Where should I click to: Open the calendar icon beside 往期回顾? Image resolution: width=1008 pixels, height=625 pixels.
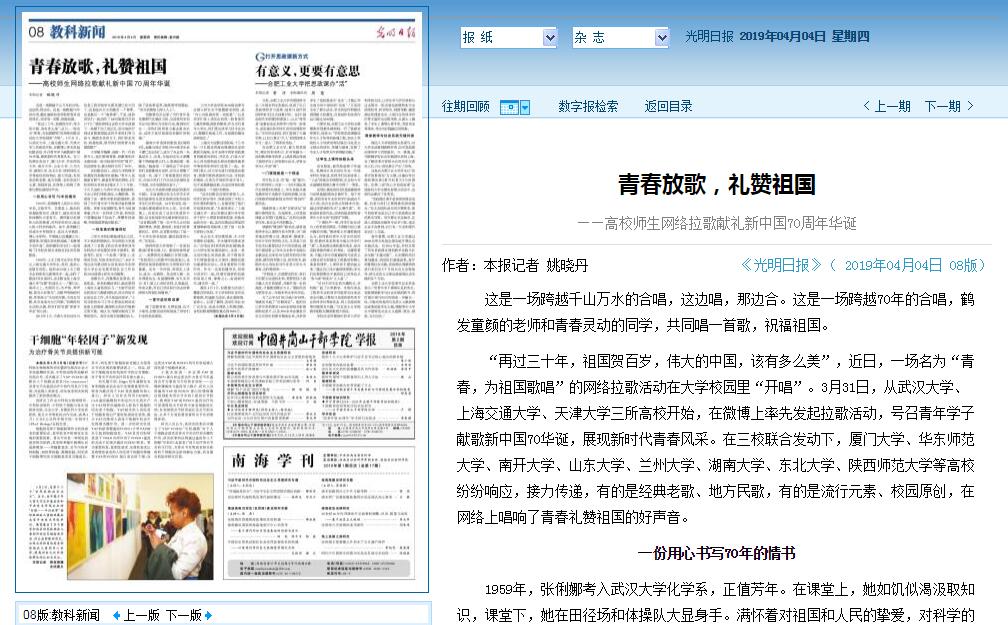509,107
